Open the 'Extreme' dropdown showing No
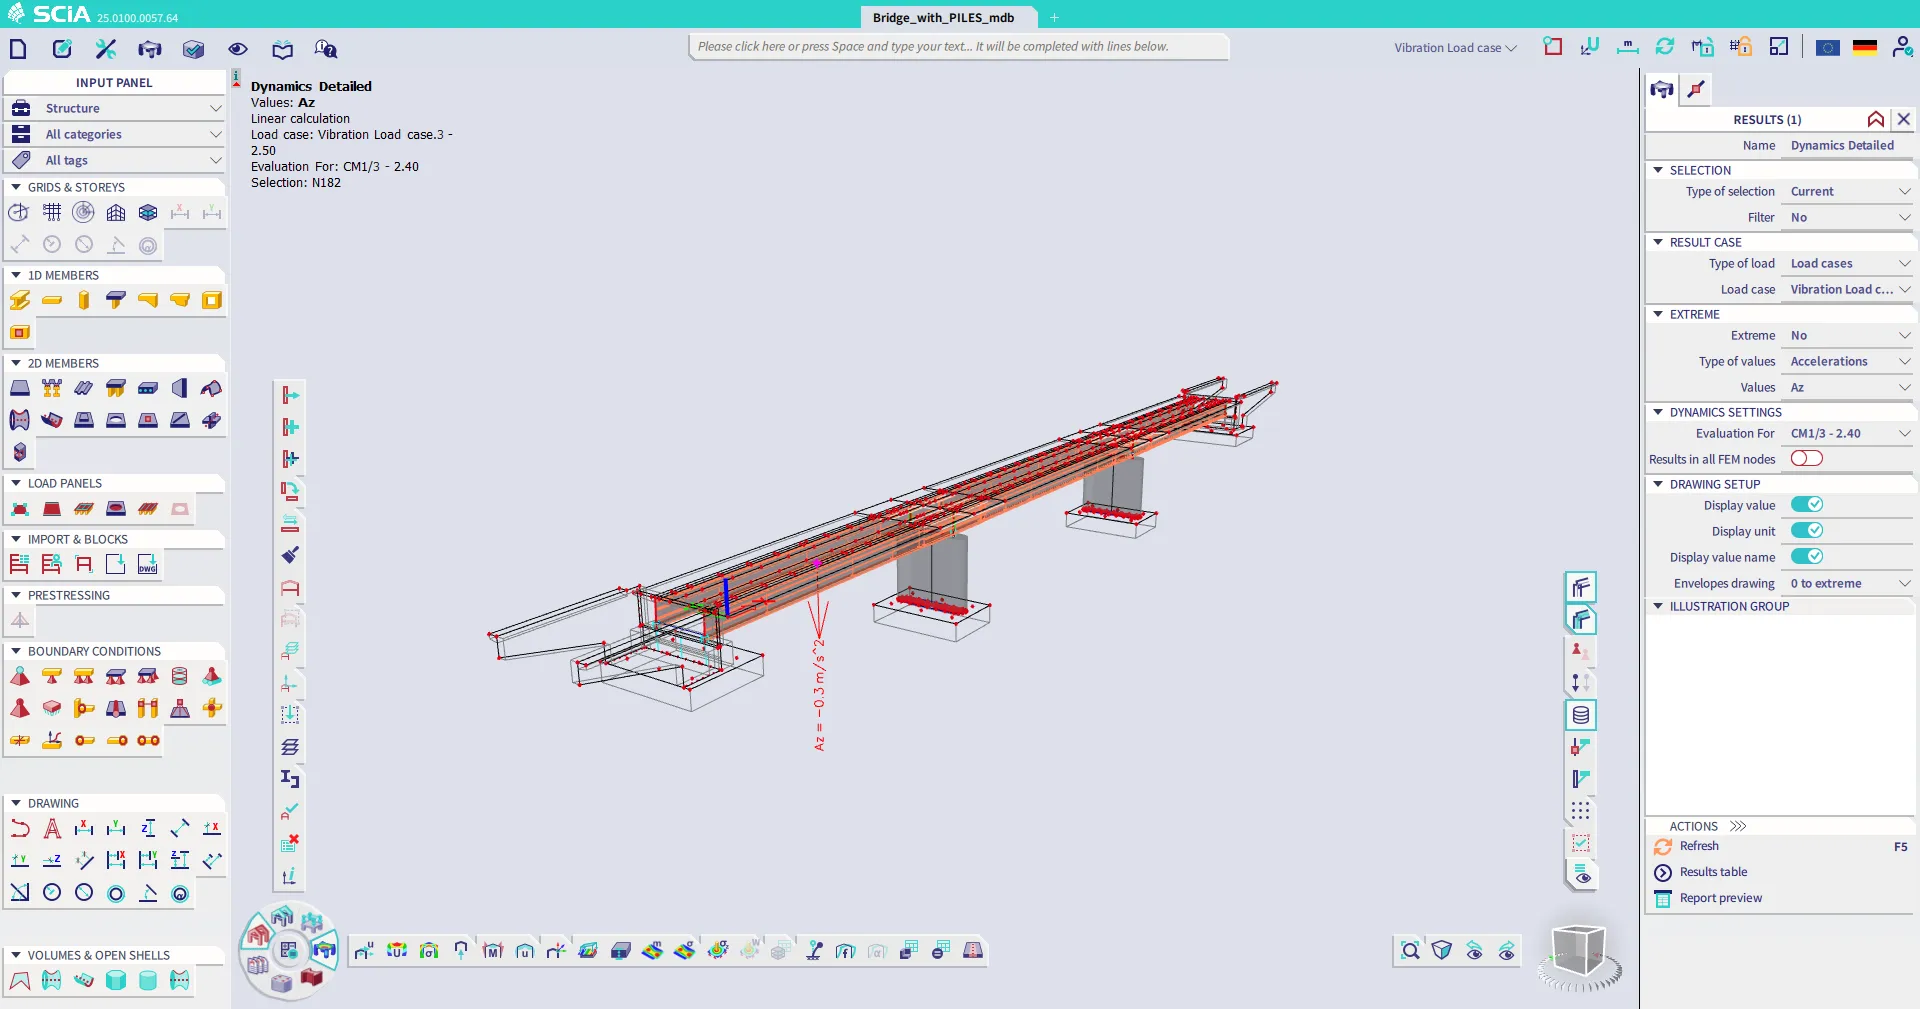Viewport: 1920px width, 1009px height. click(x=1849, y=336)
